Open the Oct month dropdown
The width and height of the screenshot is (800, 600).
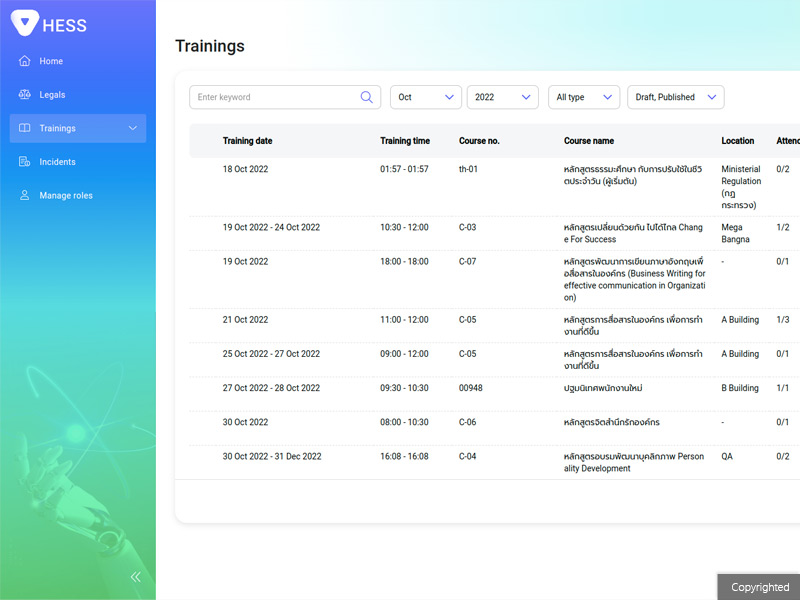[425, 97]
